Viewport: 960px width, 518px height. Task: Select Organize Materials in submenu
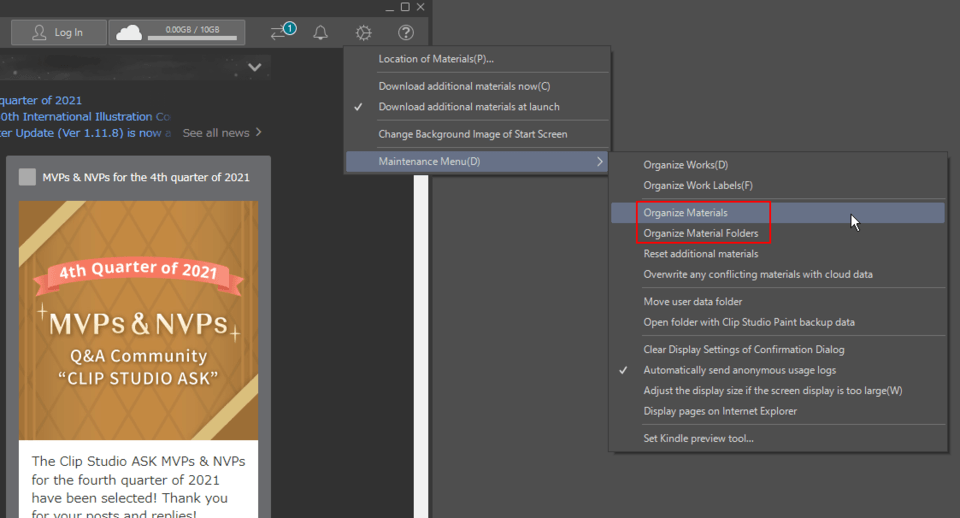point(778,213)
